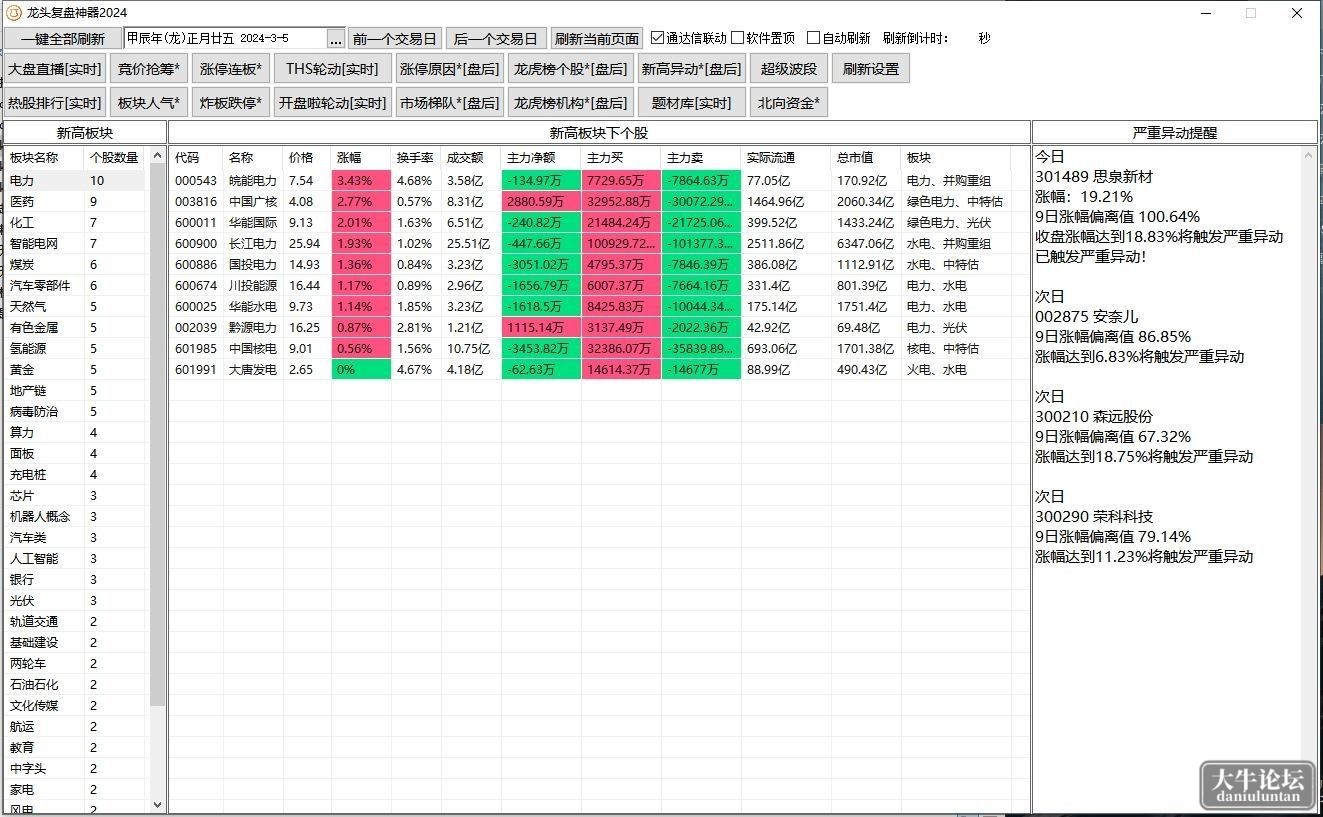Open the 涨停原因*[盘后] tab
The height and width of the screenshot is (817, 1323).
tap(449, 69)
